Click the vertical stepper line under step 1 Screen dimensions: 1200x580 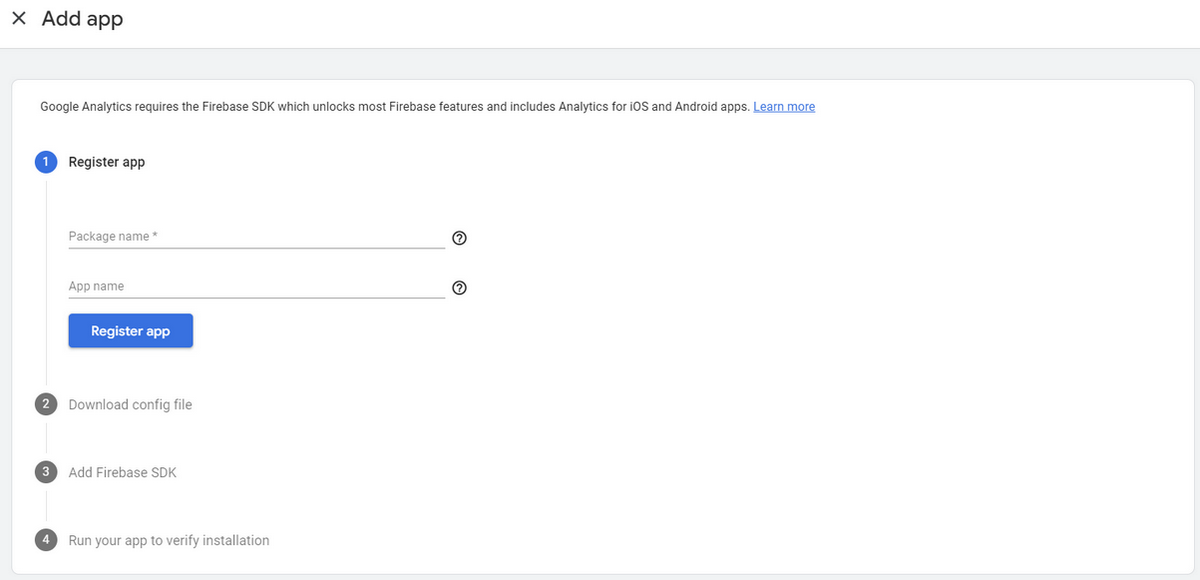[x=46, y=280]
